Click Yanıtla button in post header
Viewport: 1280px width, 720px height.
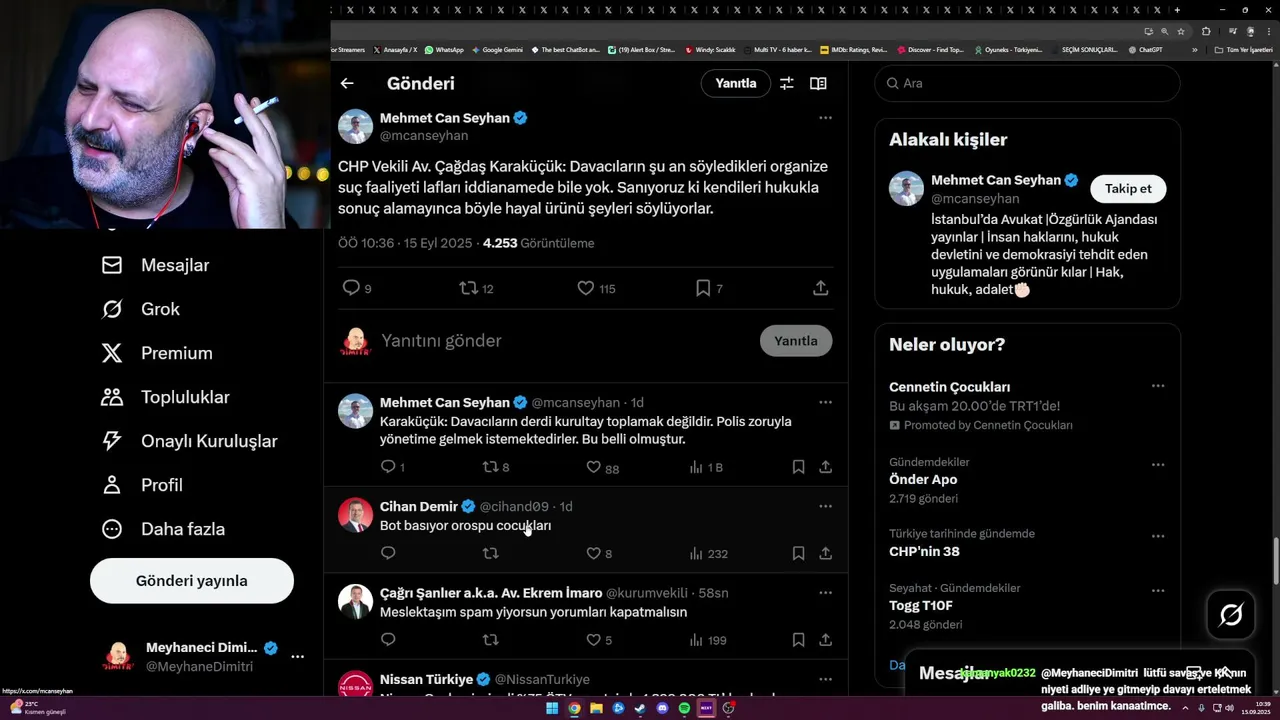pos(736,83)
